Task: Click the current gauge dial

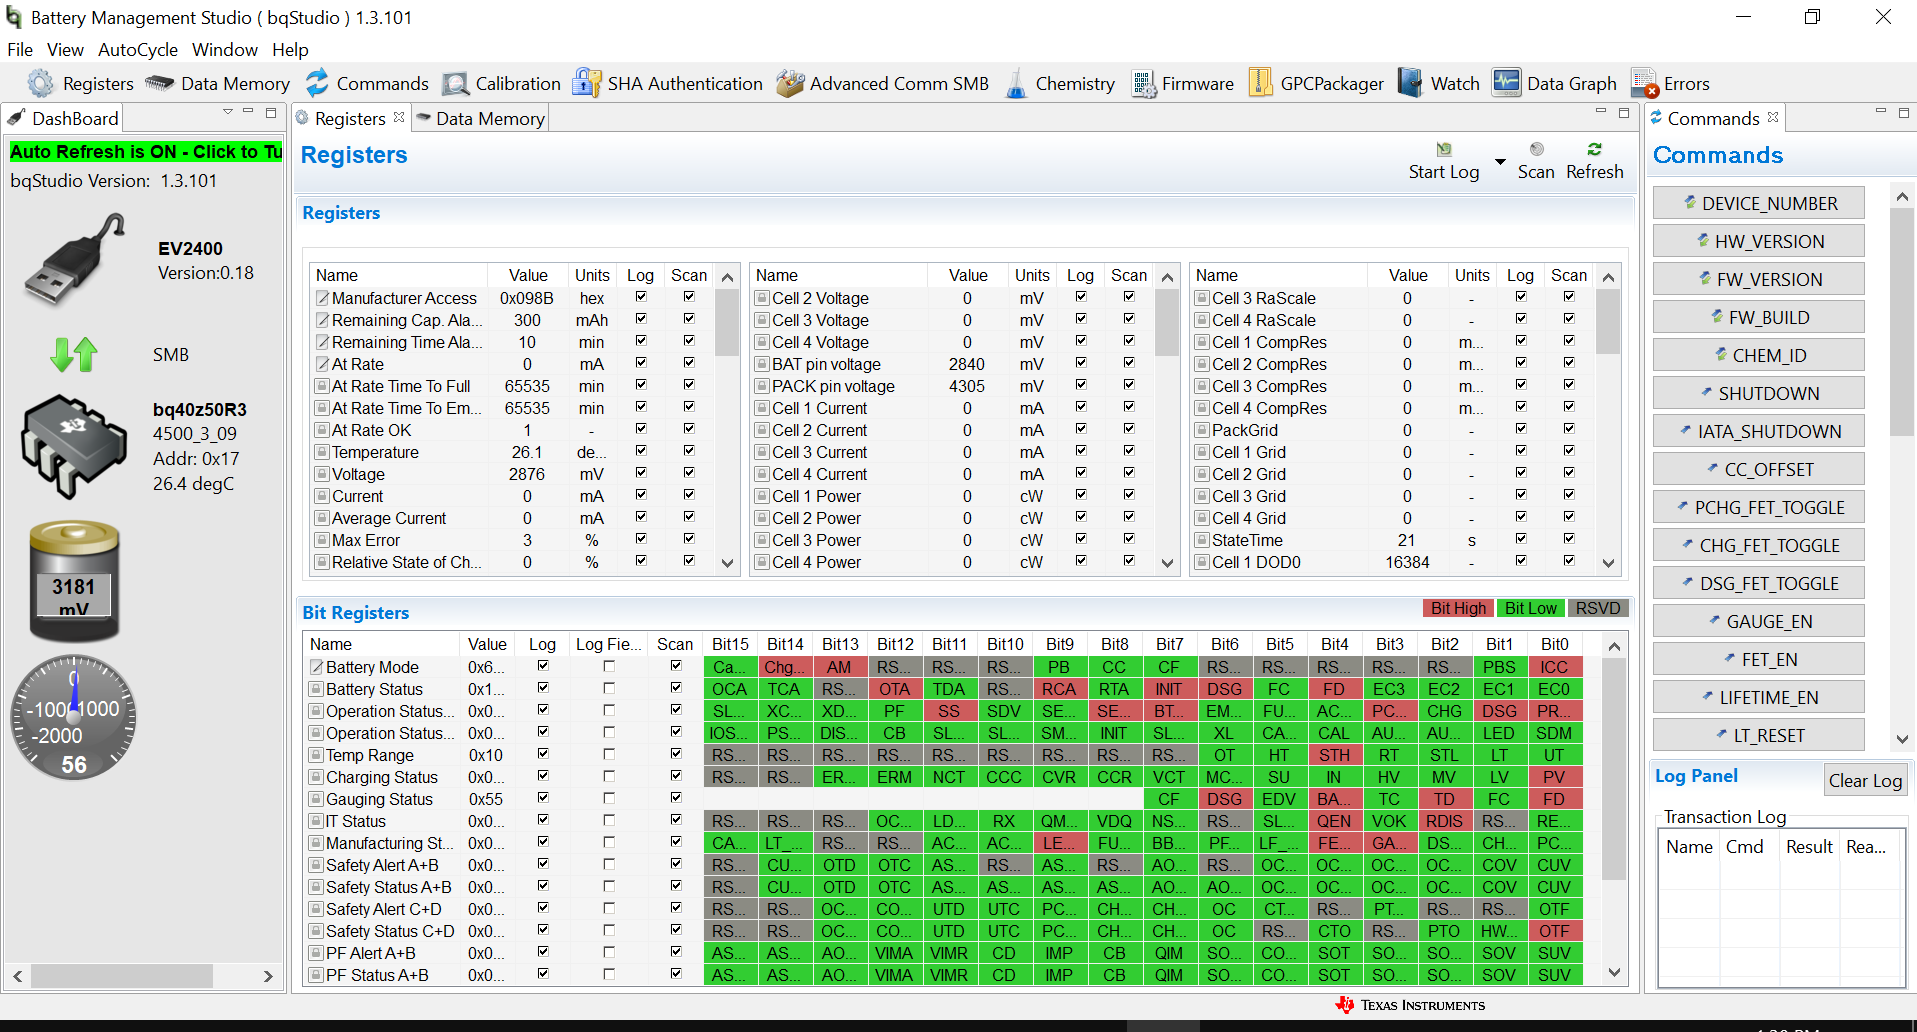Action: [74, 717]
